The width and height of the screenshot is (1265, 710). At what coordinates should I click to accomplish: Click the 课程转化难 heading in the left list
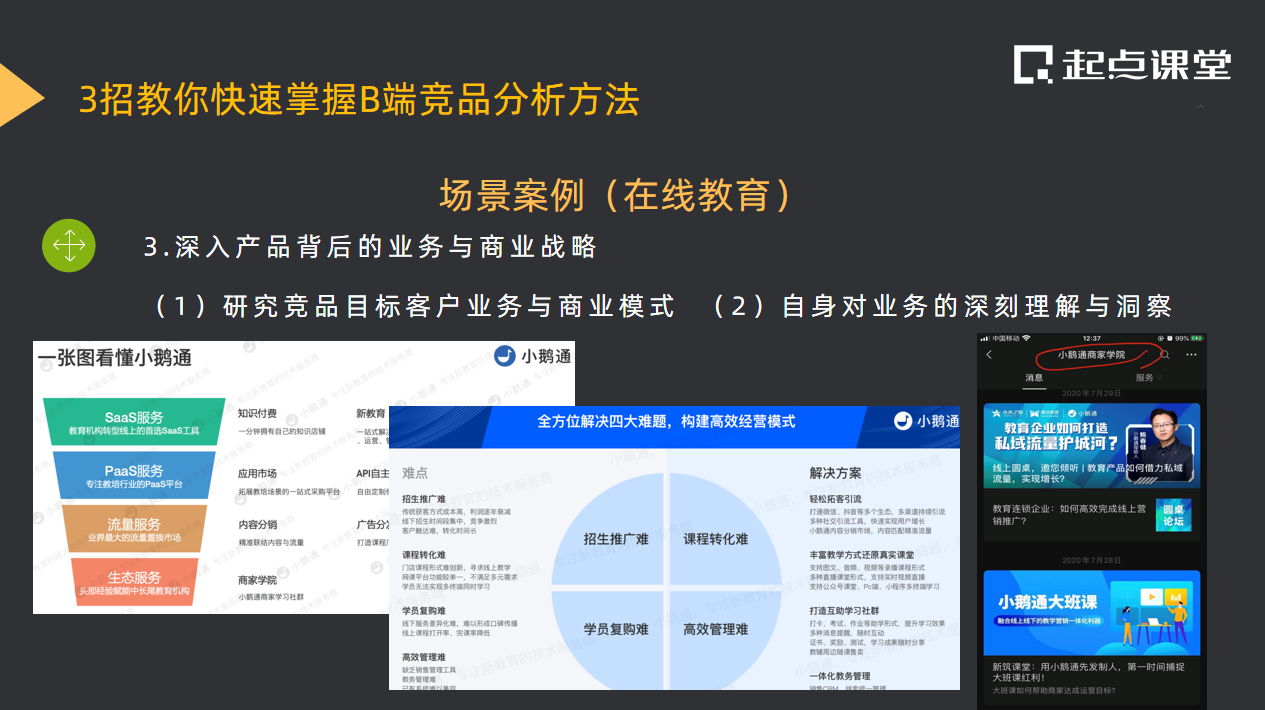pyautogui.click(x=424, y=554)
